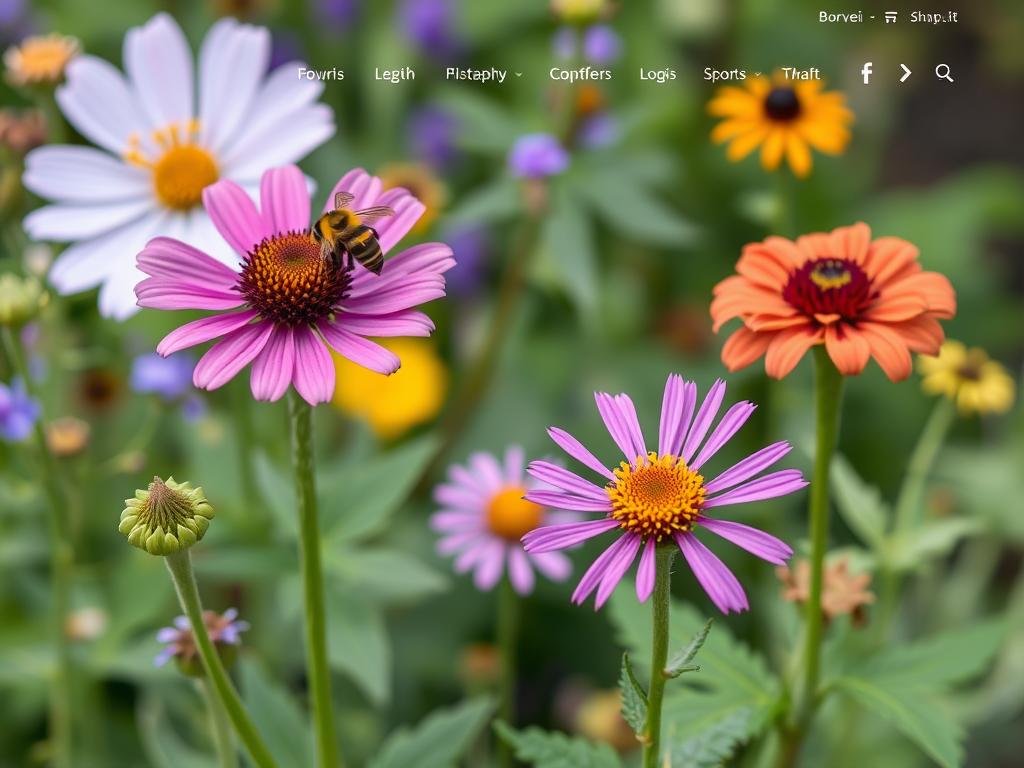Open the Plstaphy menu item
The height and width of the screenshot is (768, 1024).
pos(476,74)
